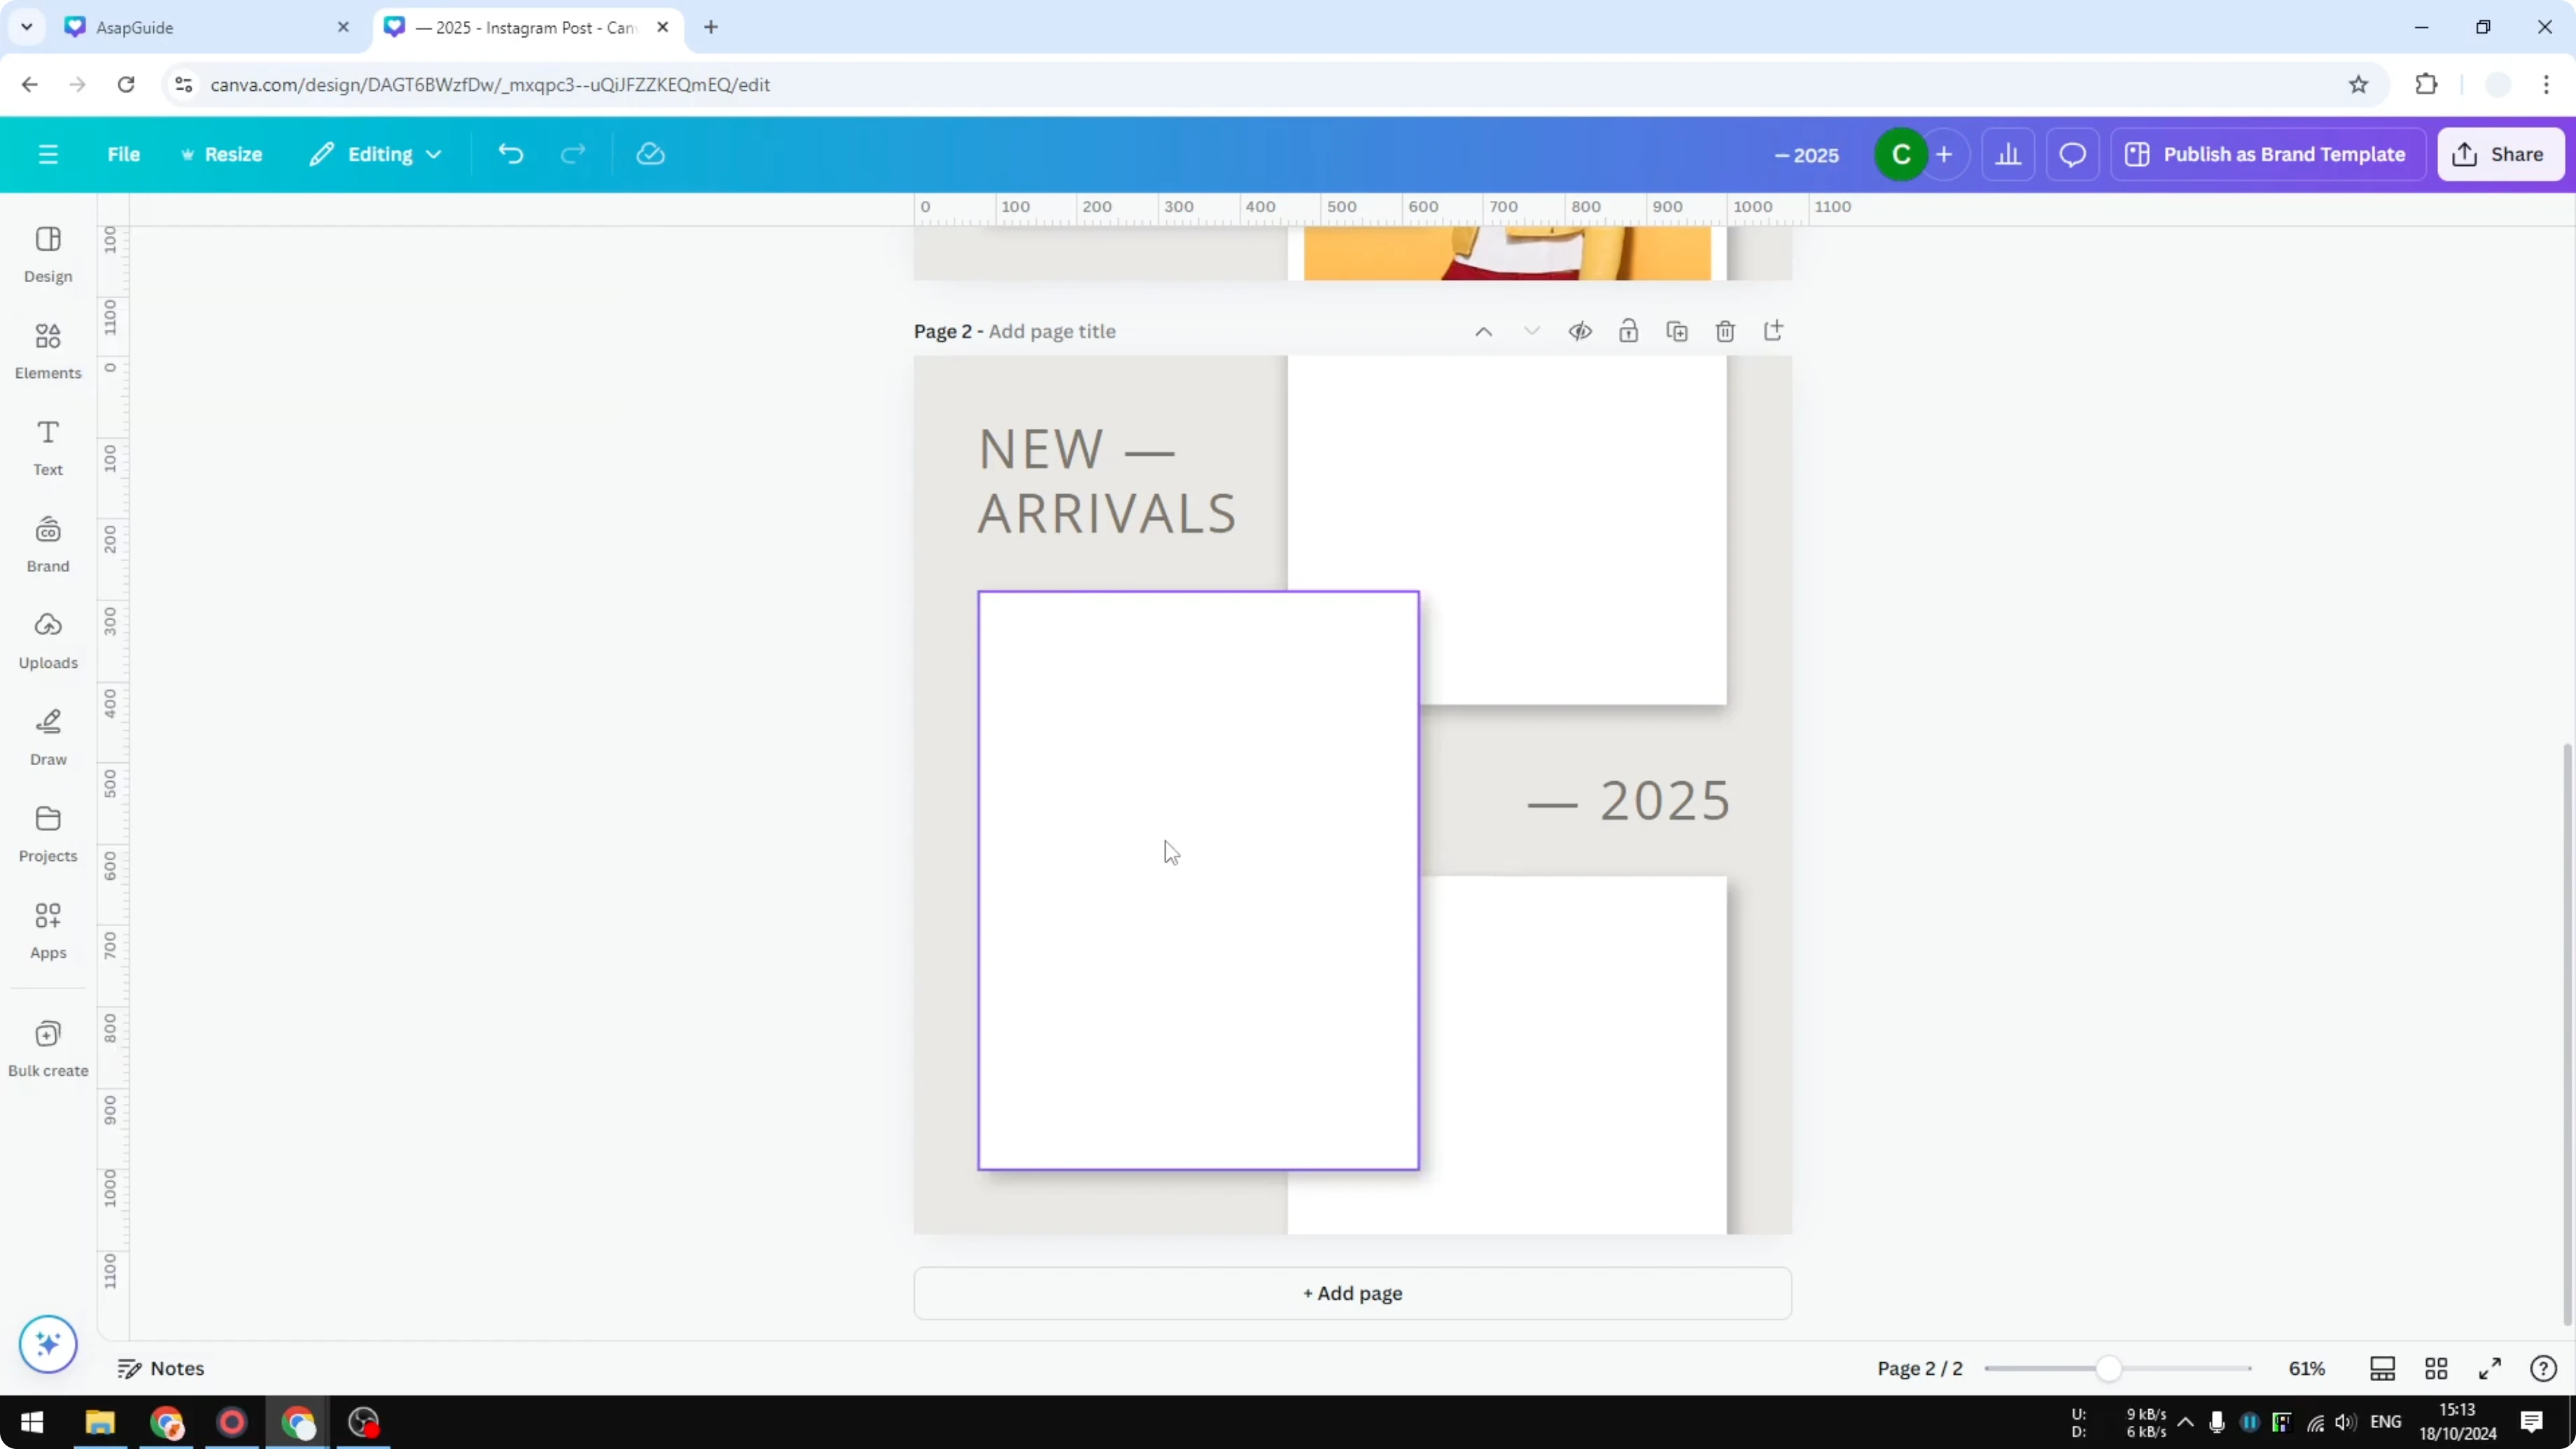Duplicate Page 2 using the copy icon
This screenshot has height=1449, width=2576.
pos(1677,330)
